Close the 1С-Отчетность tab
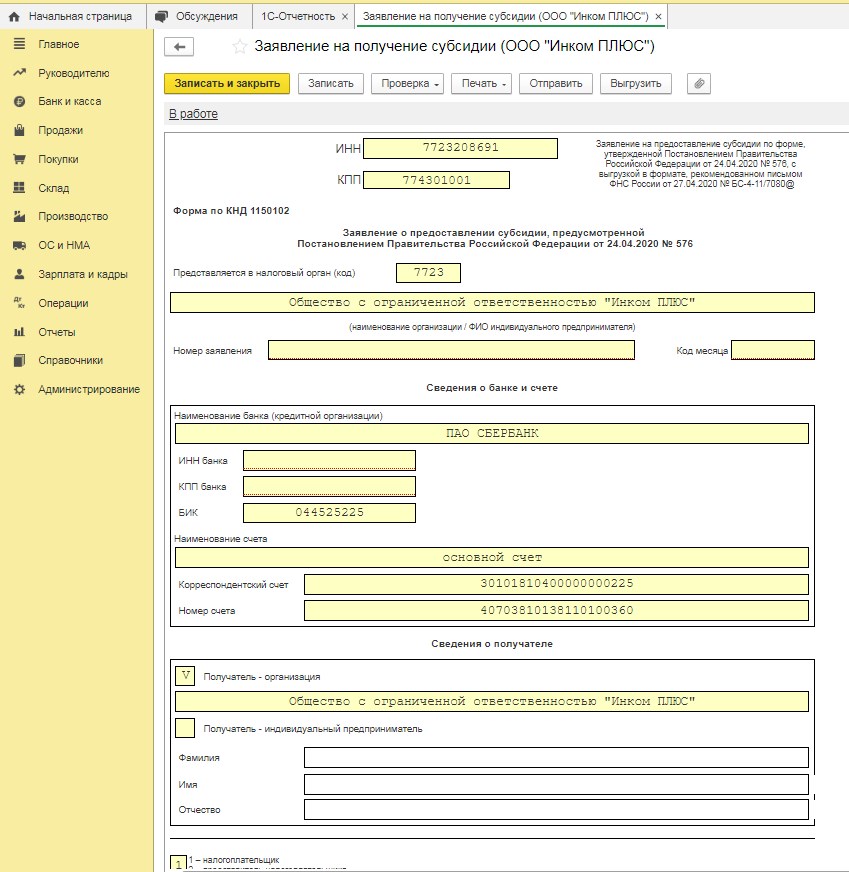Image resolution: width=849 pixels, height=872 pixels. click(345, 17)
